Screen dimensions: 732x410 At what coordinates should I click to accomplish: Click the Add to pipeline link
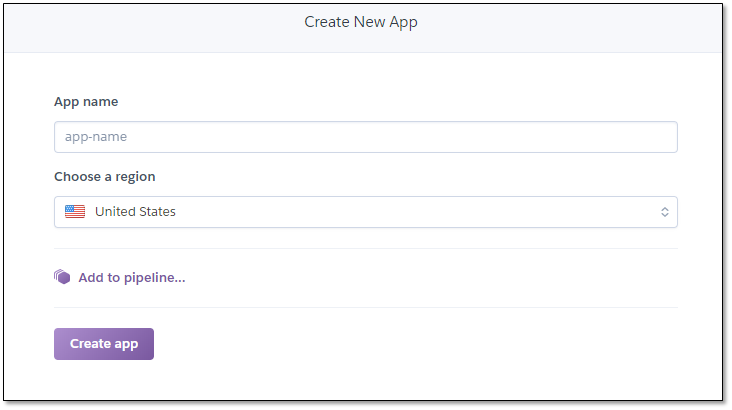pos(132,277)
